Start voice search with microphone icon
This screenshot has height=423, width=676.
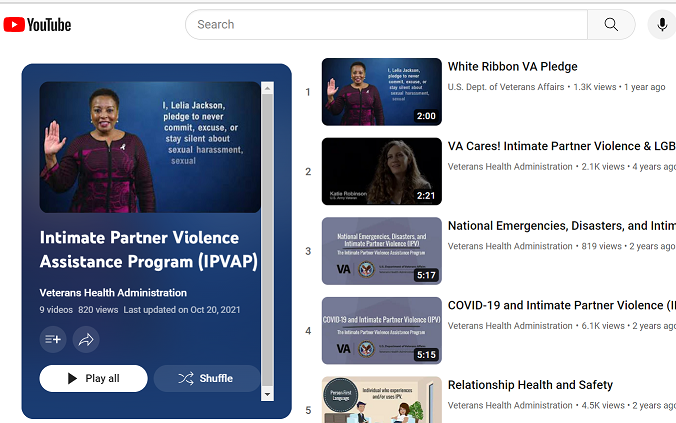point(662,25)
